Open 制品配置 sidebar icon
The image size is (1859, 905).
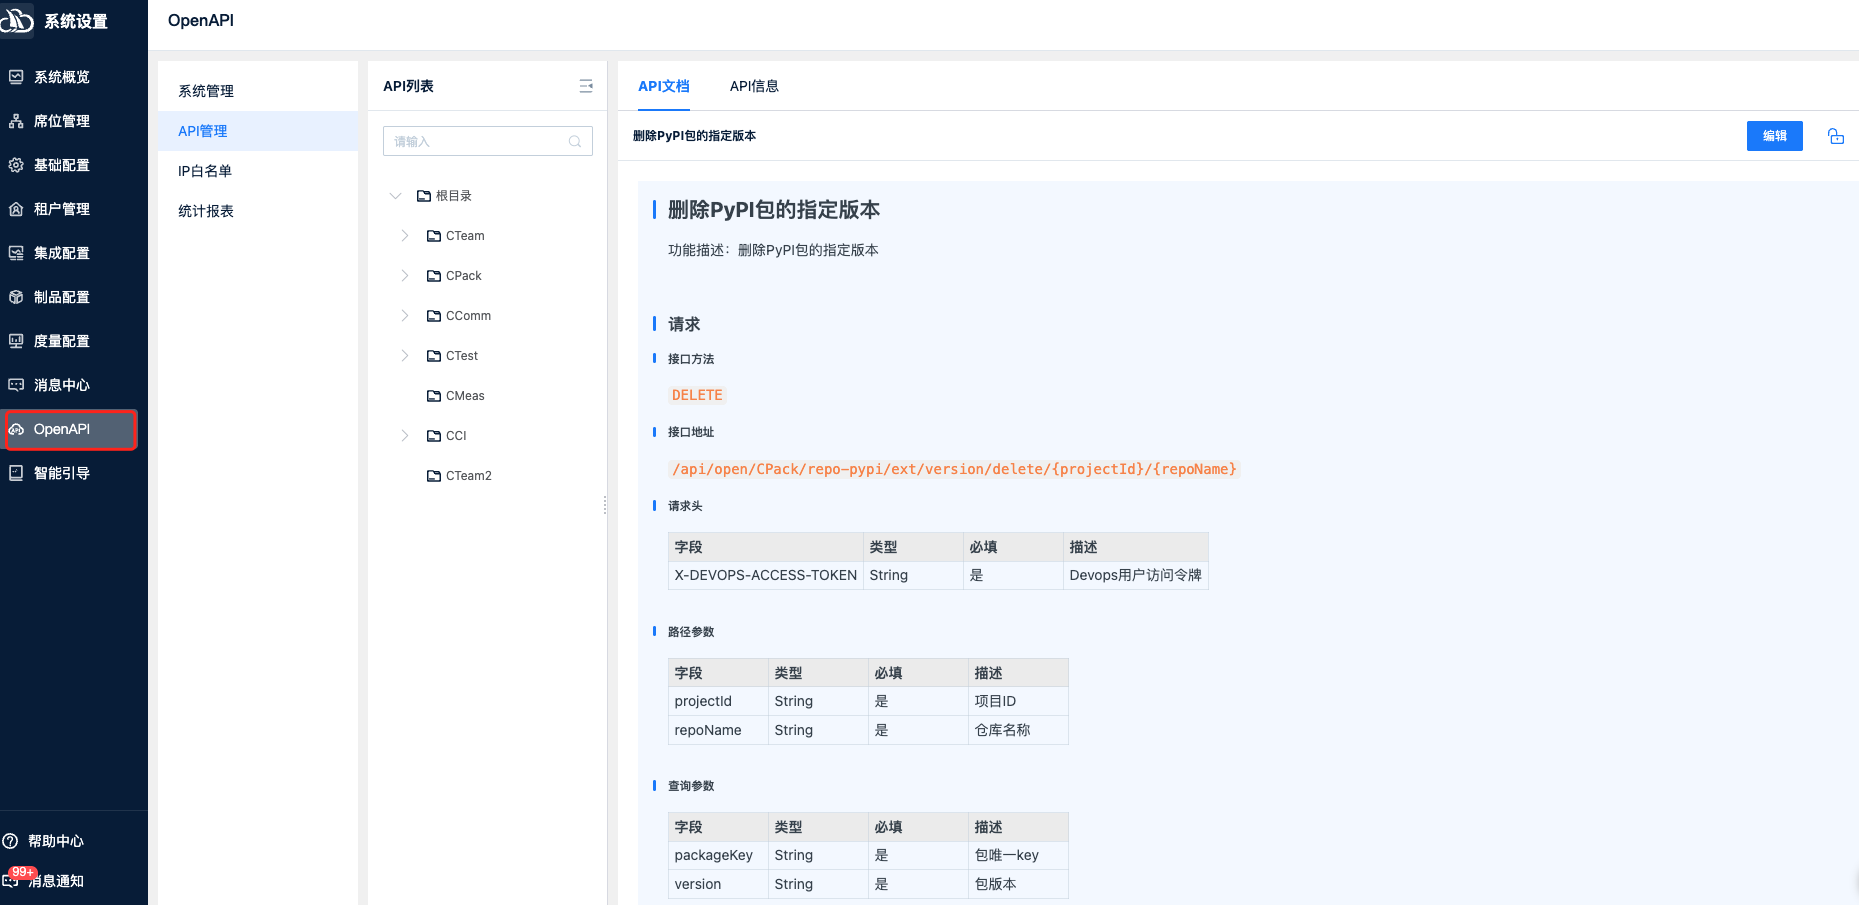tap(16, 297)
